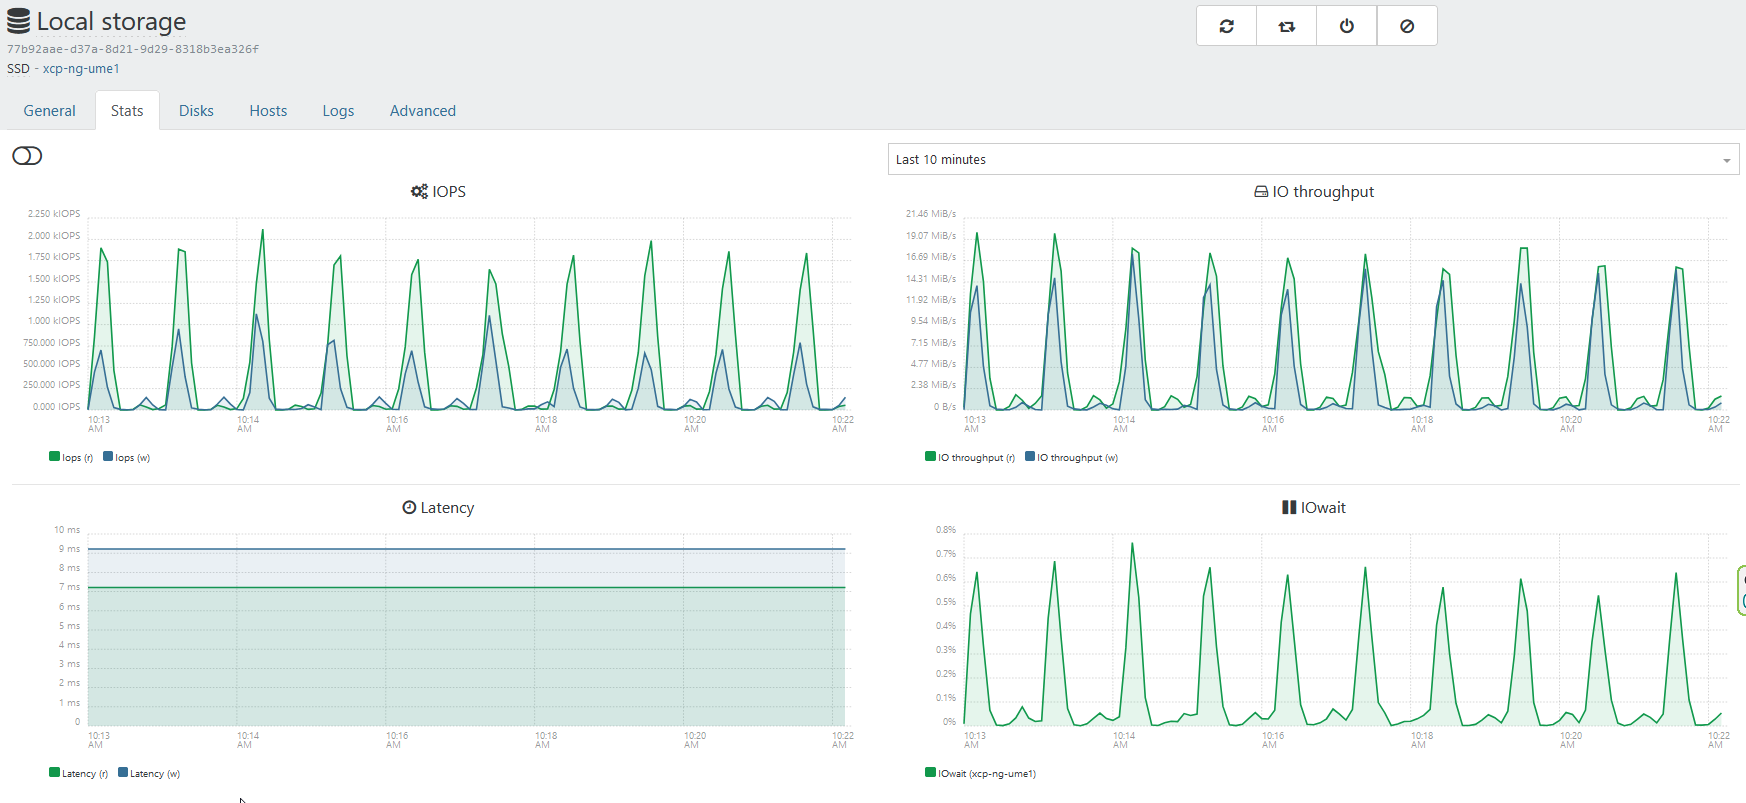Toggle Latency (w) legend entry
The height and width of the screenshot is (803, 1746).
[x=149, y=773]
